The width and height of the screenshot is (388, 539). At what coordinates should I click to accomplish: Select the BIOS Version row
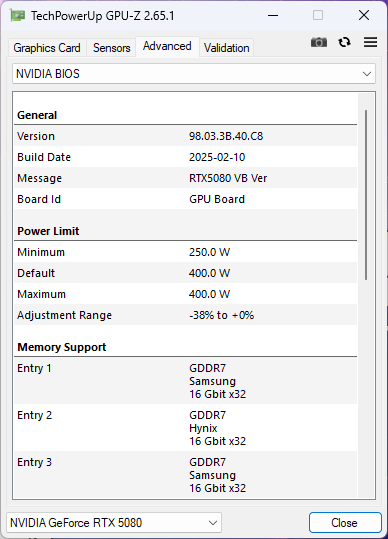[x=186, y=136]
